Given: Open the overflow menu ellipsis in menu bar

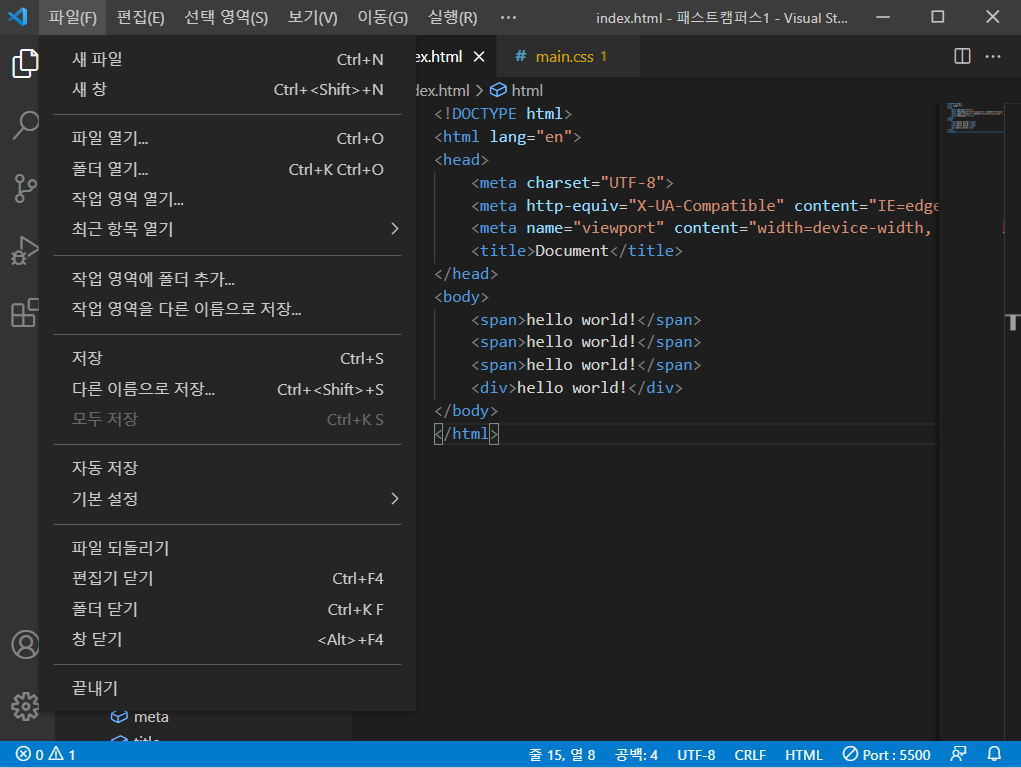Looking at the screenshot, I should (x=509, y=18).
